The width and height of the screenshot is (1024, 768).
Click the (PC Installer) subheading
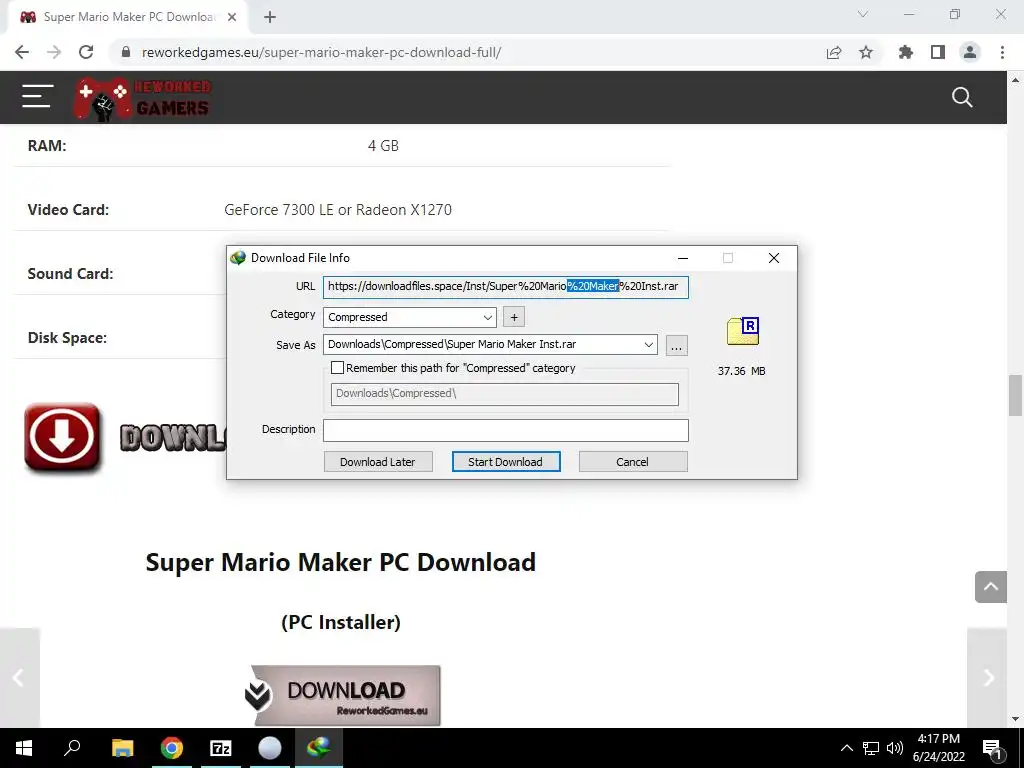pyautogui.click(x=341, y=622)
